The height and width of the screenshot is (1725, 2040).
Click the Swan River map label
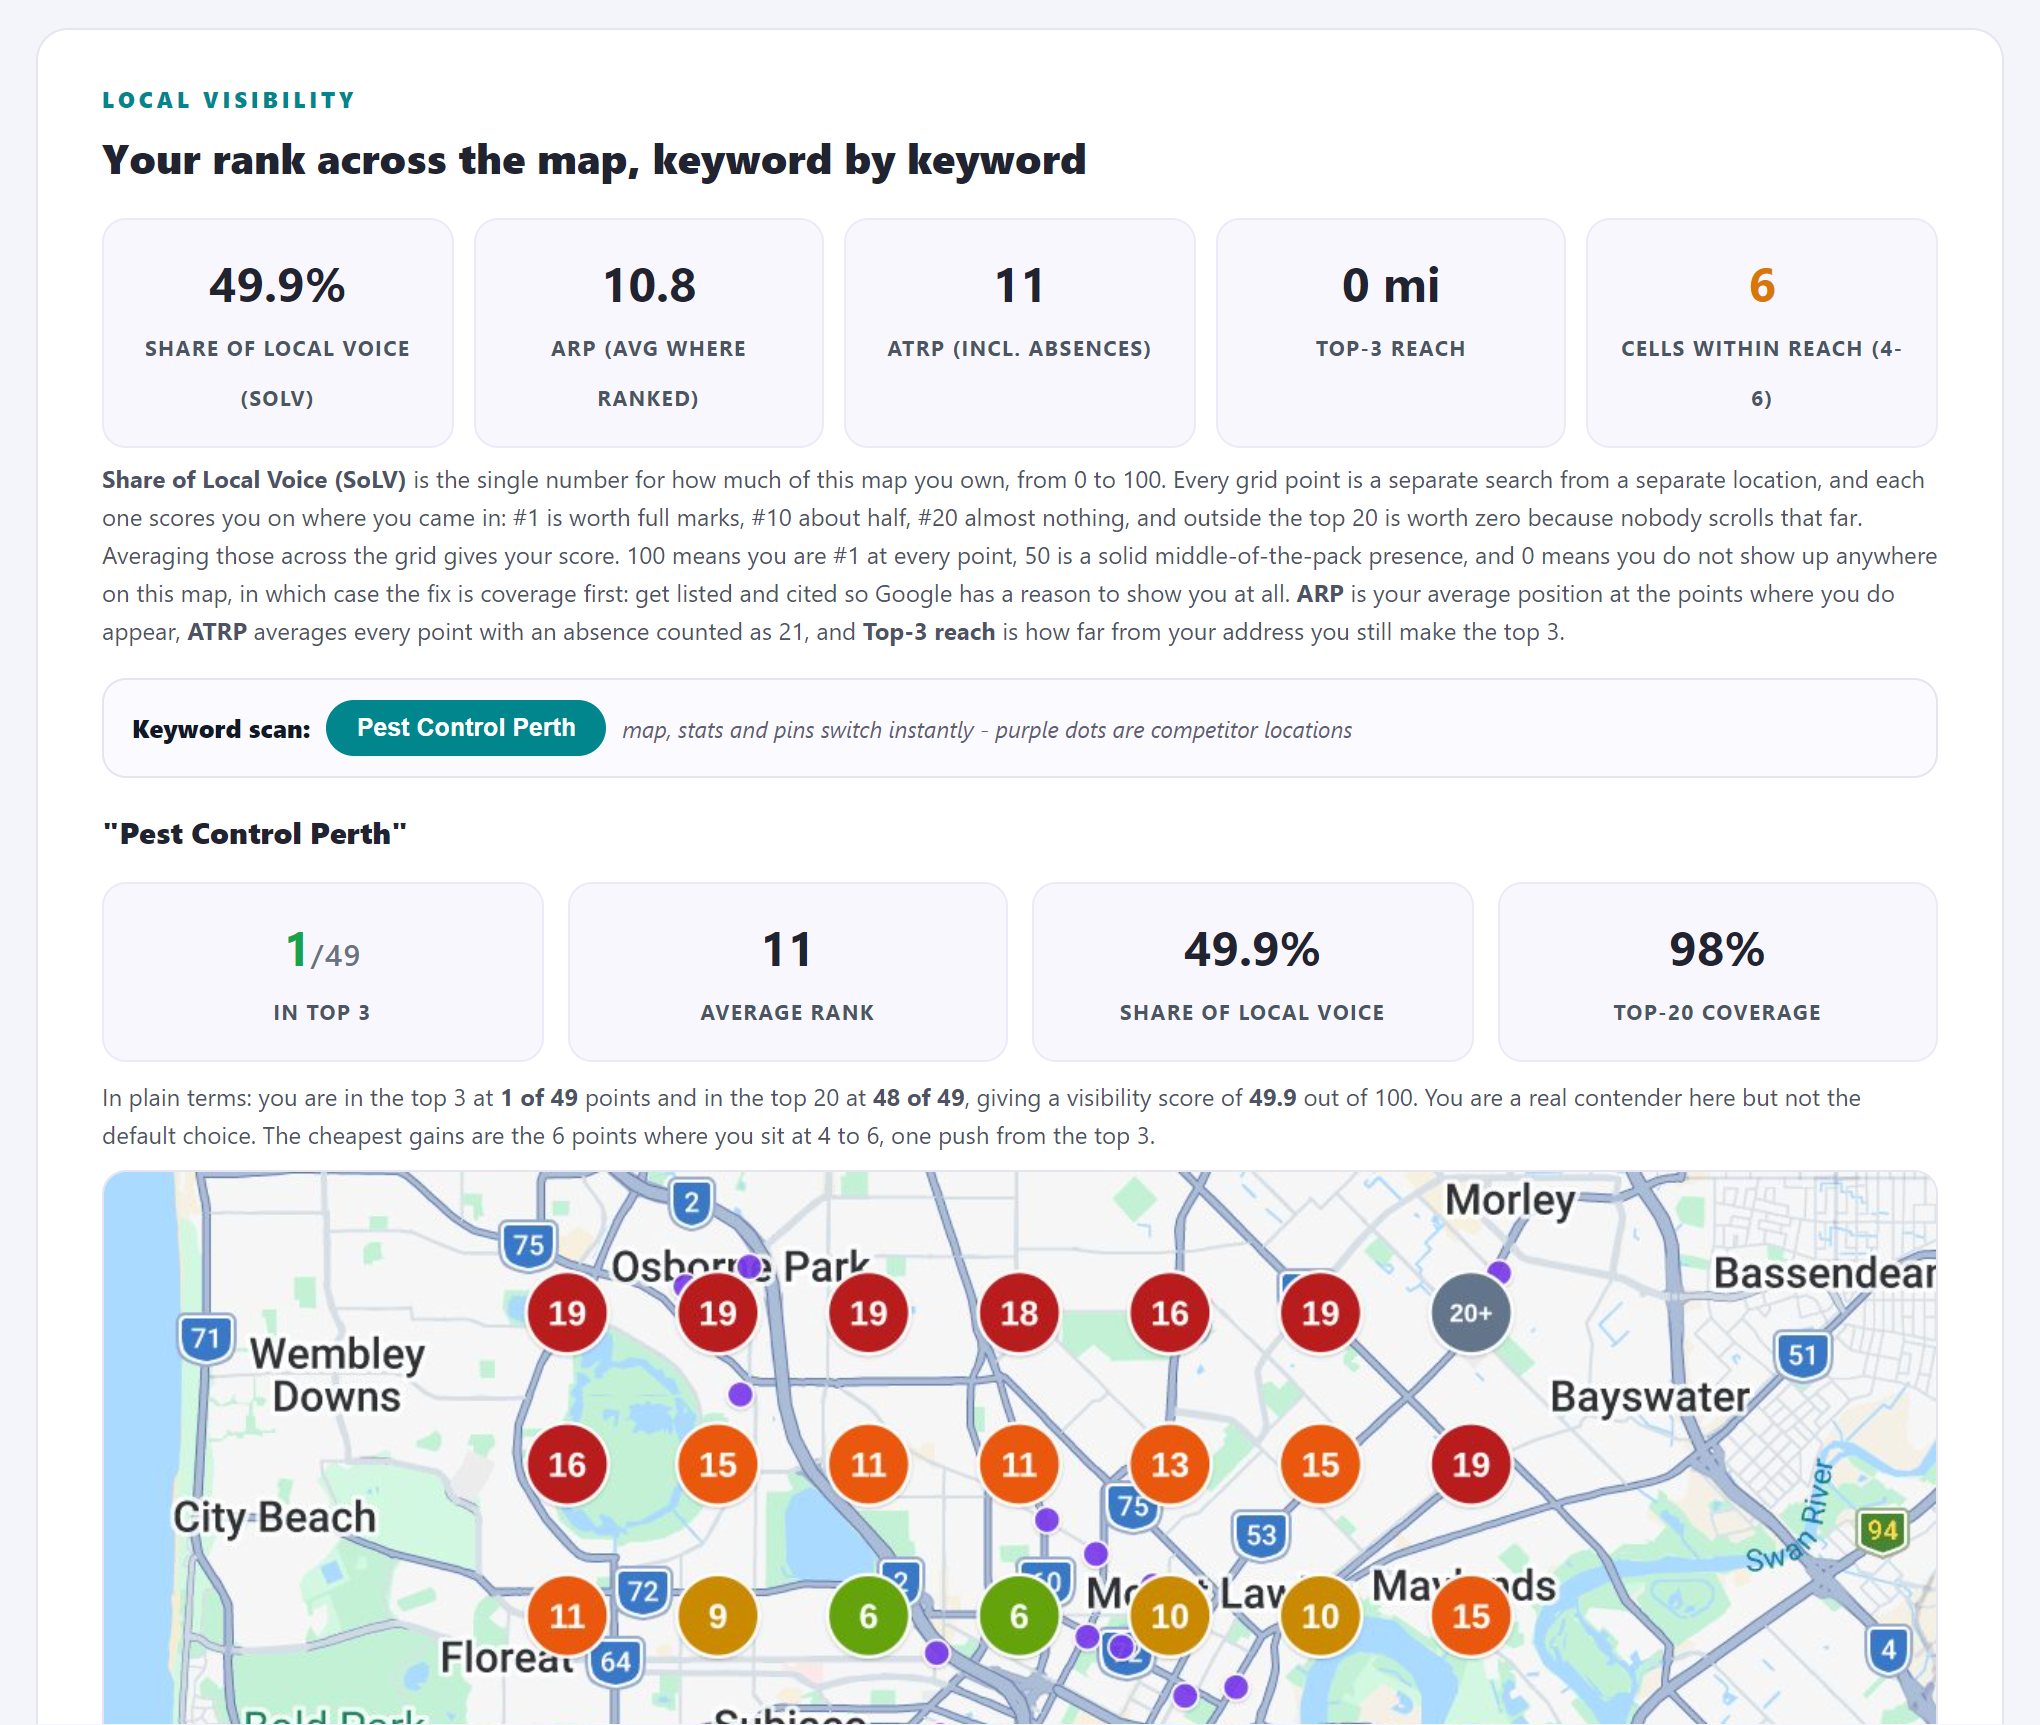[x=1792, y=1515]
